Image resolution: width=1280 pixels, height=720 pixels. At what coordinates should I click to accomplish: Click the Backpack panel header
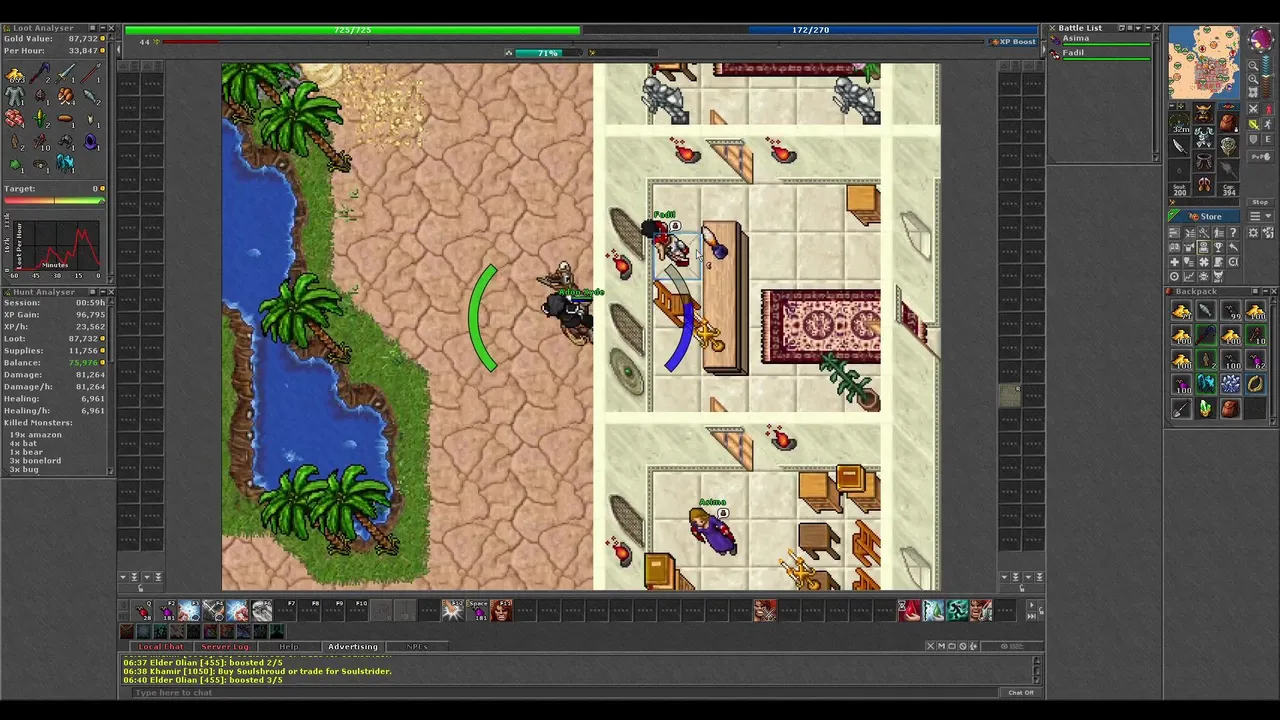click(x=1218, y=291)
